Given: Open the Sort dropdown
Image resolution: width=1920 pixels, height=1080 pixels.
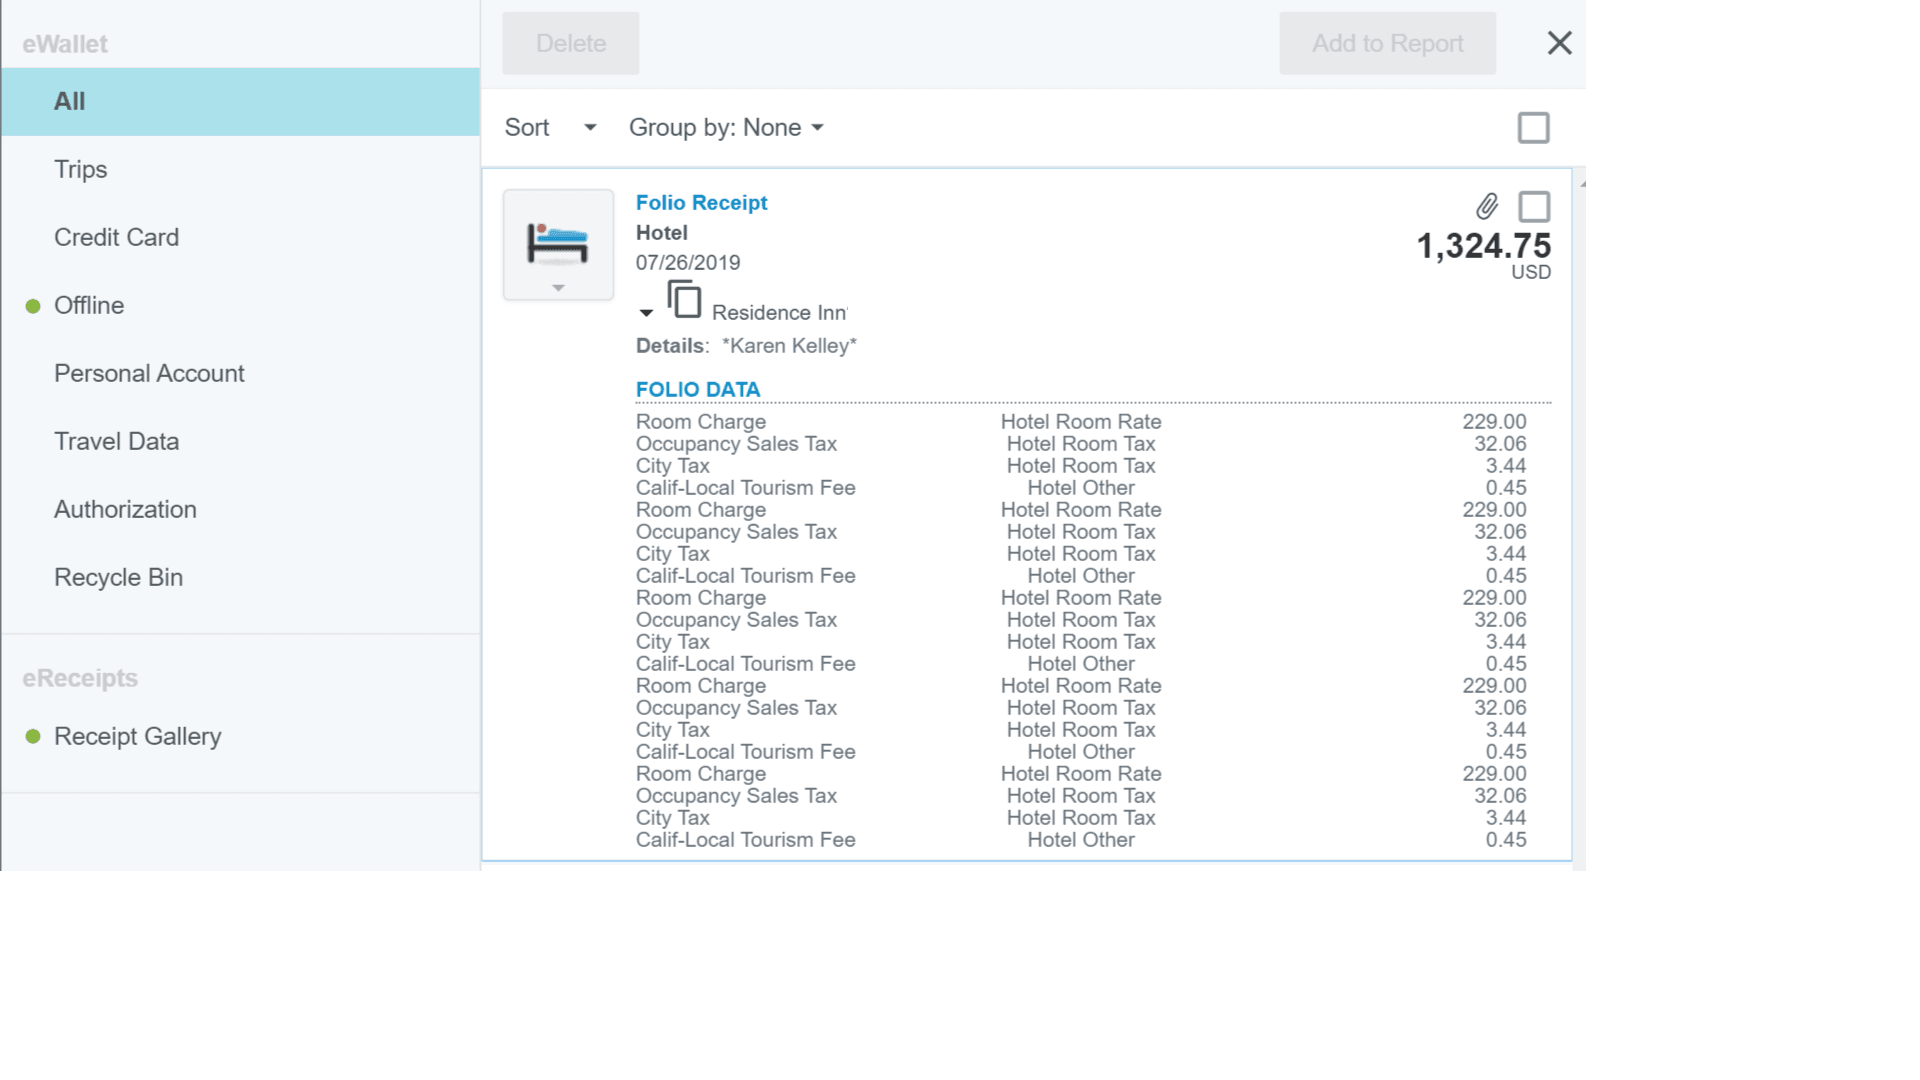Looking at the screenshot, I should (550, 128).
